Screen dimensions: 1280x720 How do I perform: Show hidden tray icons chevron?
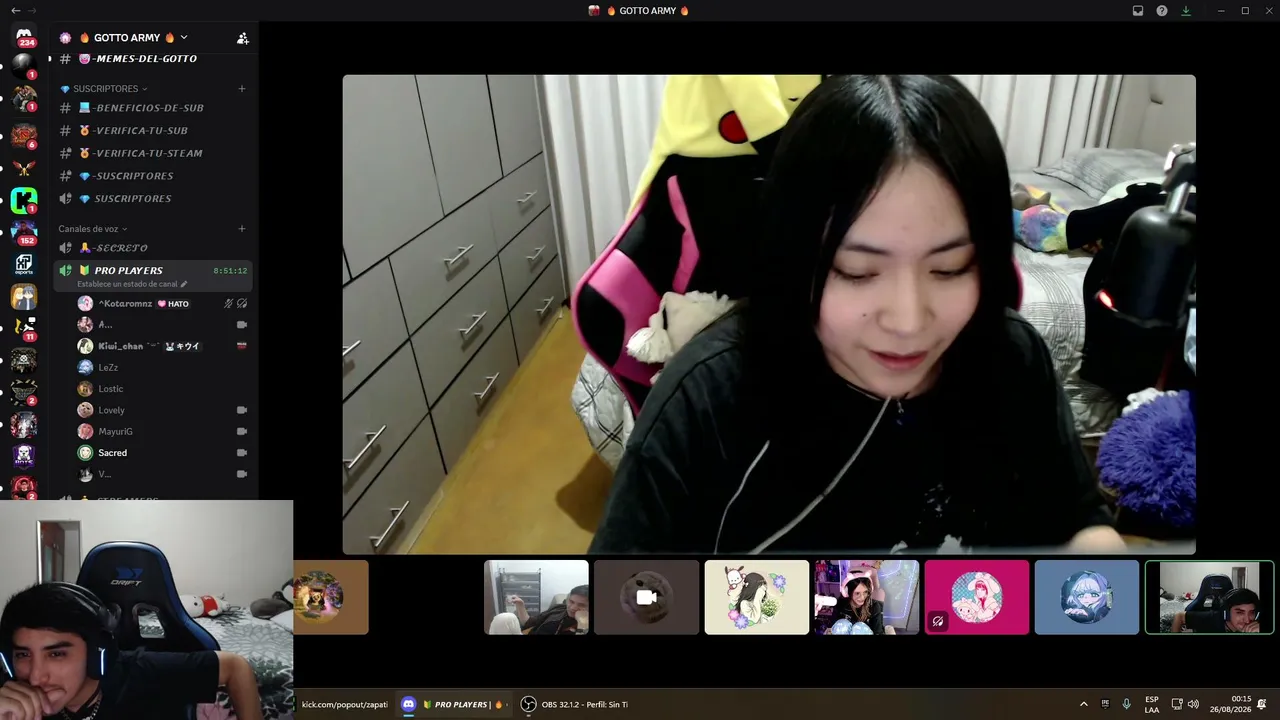[1083, 704]
